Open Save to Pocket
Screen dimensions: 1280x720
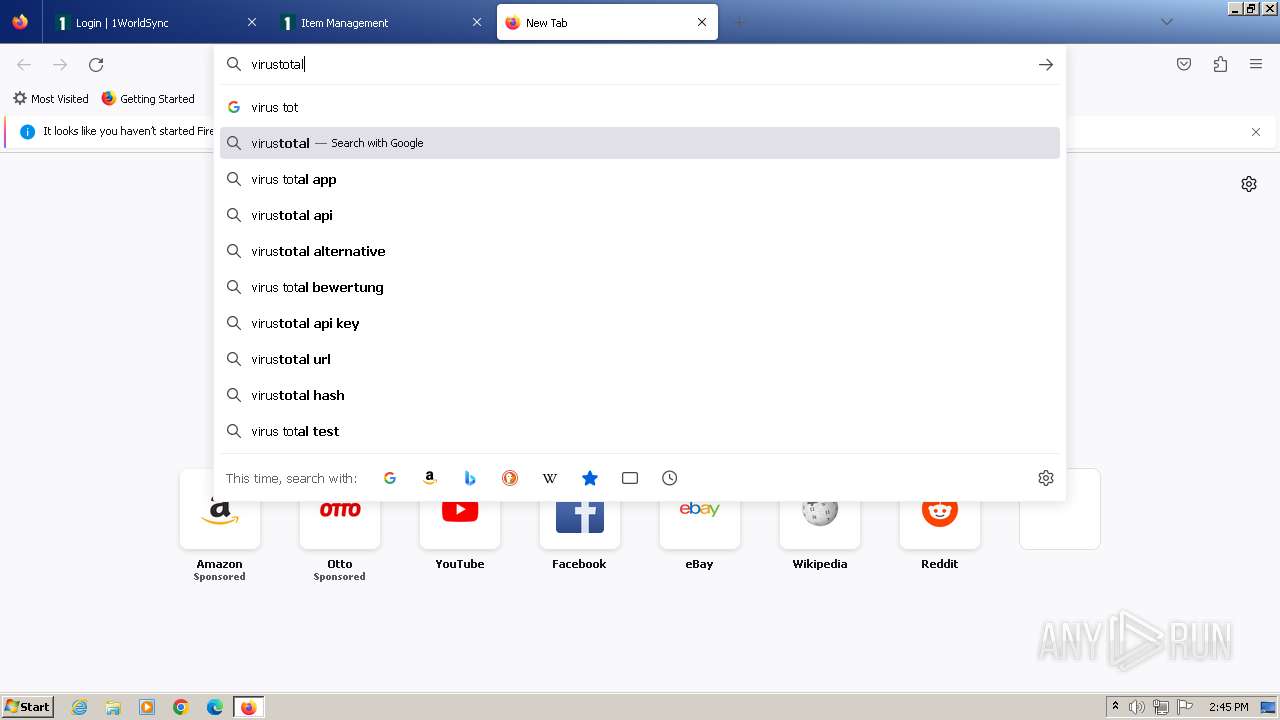[1184, 64]
